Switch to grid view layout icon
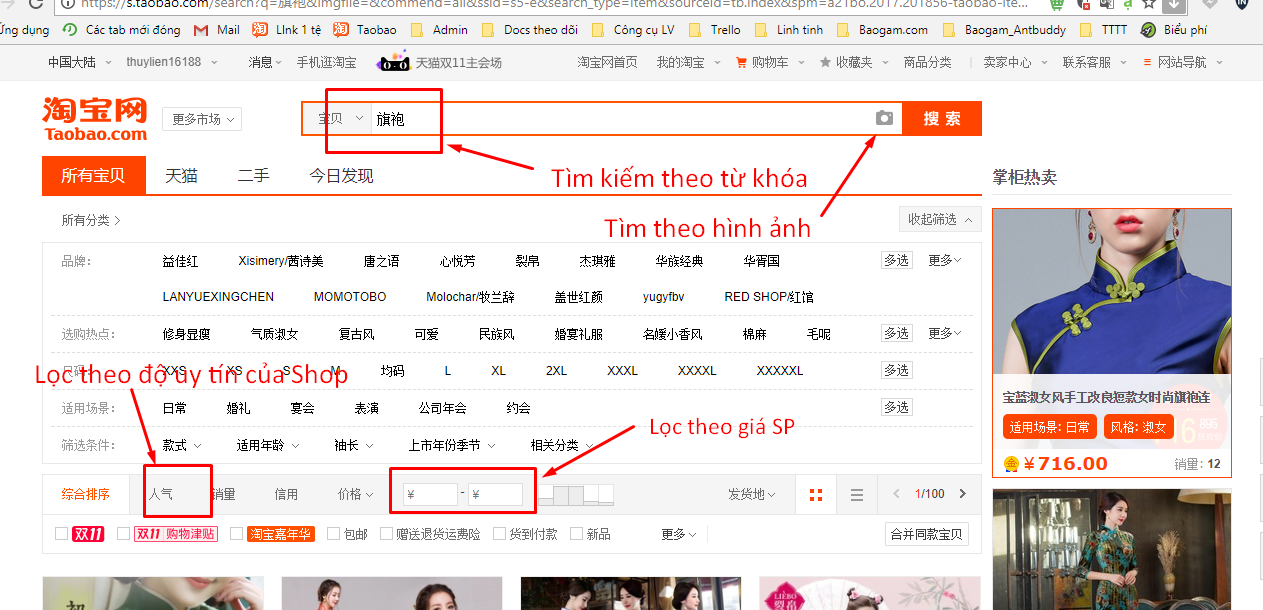Image resolution: width=1263 pixels, height=610 pixels. tap(816, 494)
